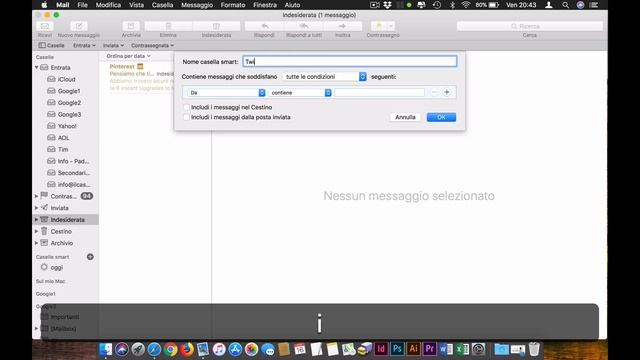The width and height of the screenshot is (640, 360).
Task: Open the Inviata favorites bar dropdown
Action: pos(113,45)
